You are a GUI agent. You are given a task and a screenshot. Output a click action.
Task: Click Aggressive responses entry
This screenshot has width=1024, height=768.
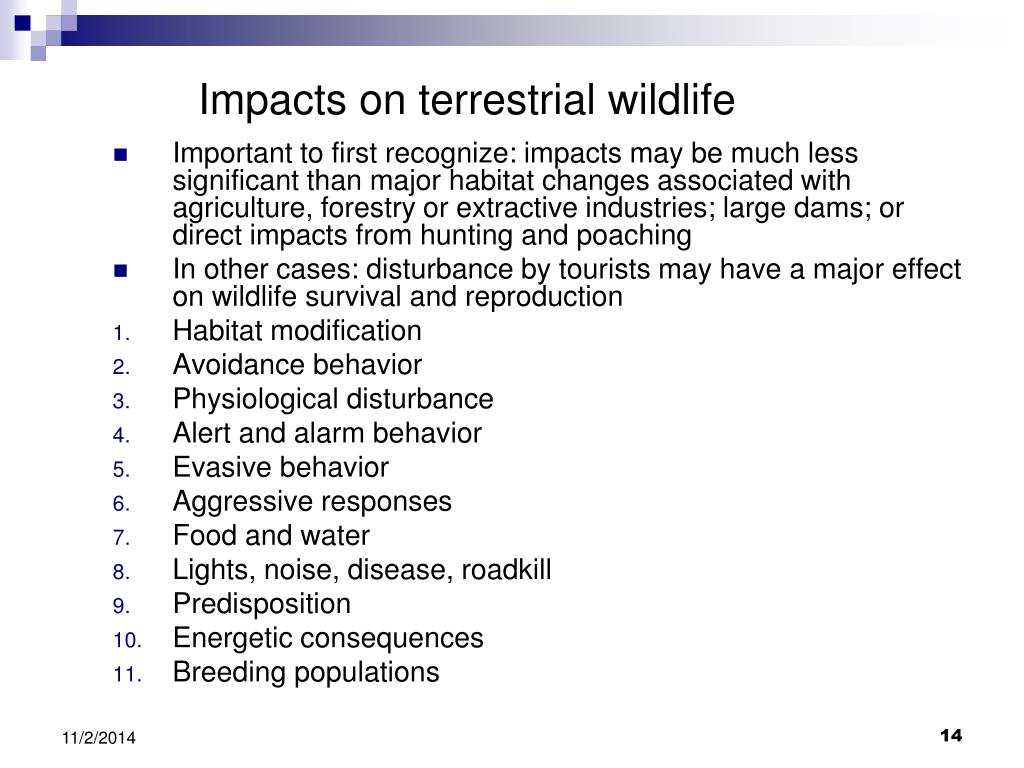click(x=312, y=502)
